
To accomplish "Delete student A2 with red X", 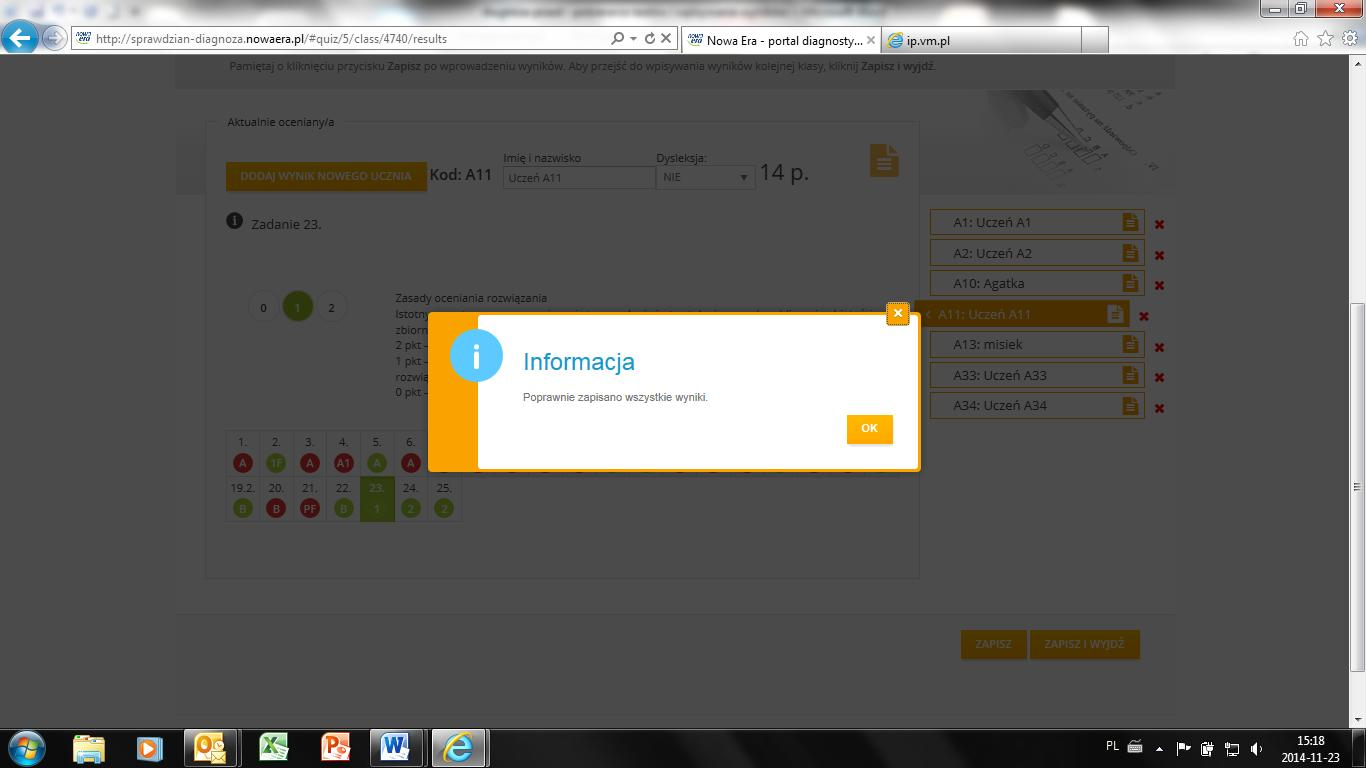I will click(x=1159, y=255).
